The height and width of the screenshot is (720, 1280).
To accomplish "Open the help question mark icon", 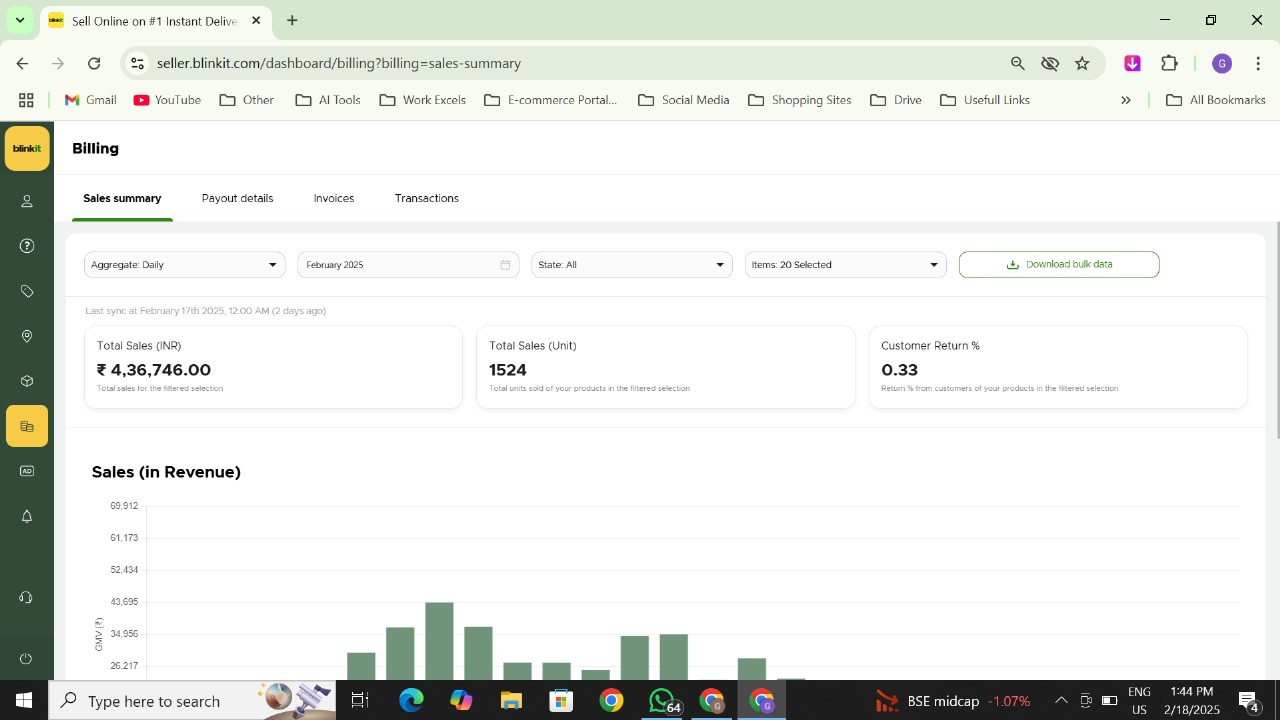I will (27, 247).
